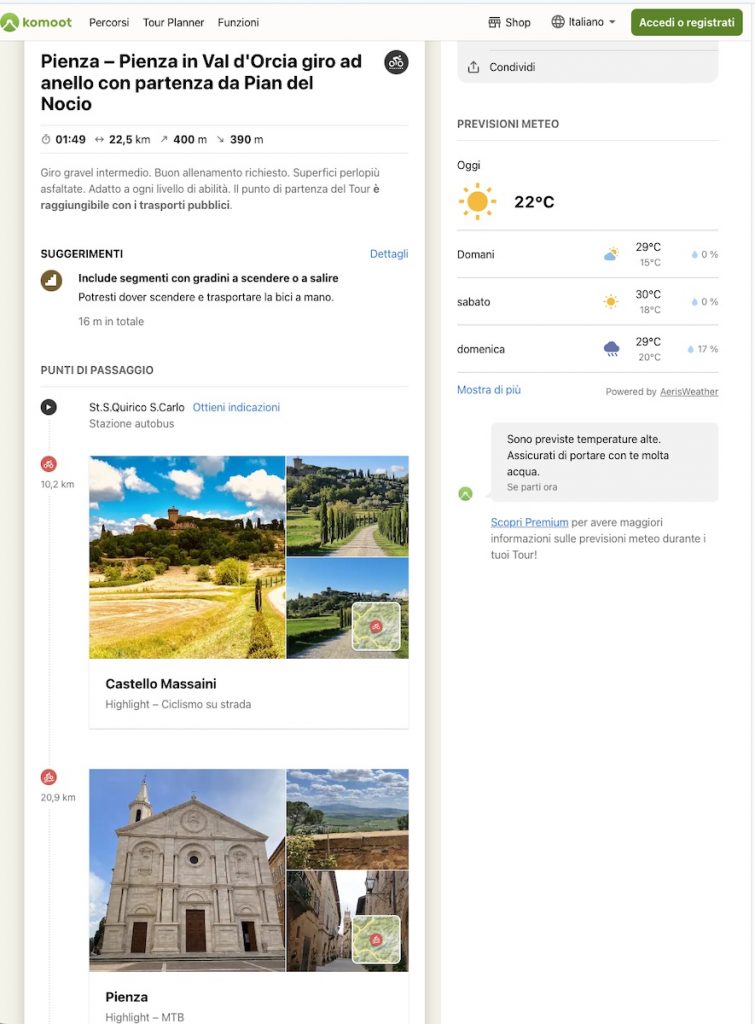Click the 20,9 km waypoint marker
The height and width of the screenshot is (1024, 755).
tap(48, 777)
